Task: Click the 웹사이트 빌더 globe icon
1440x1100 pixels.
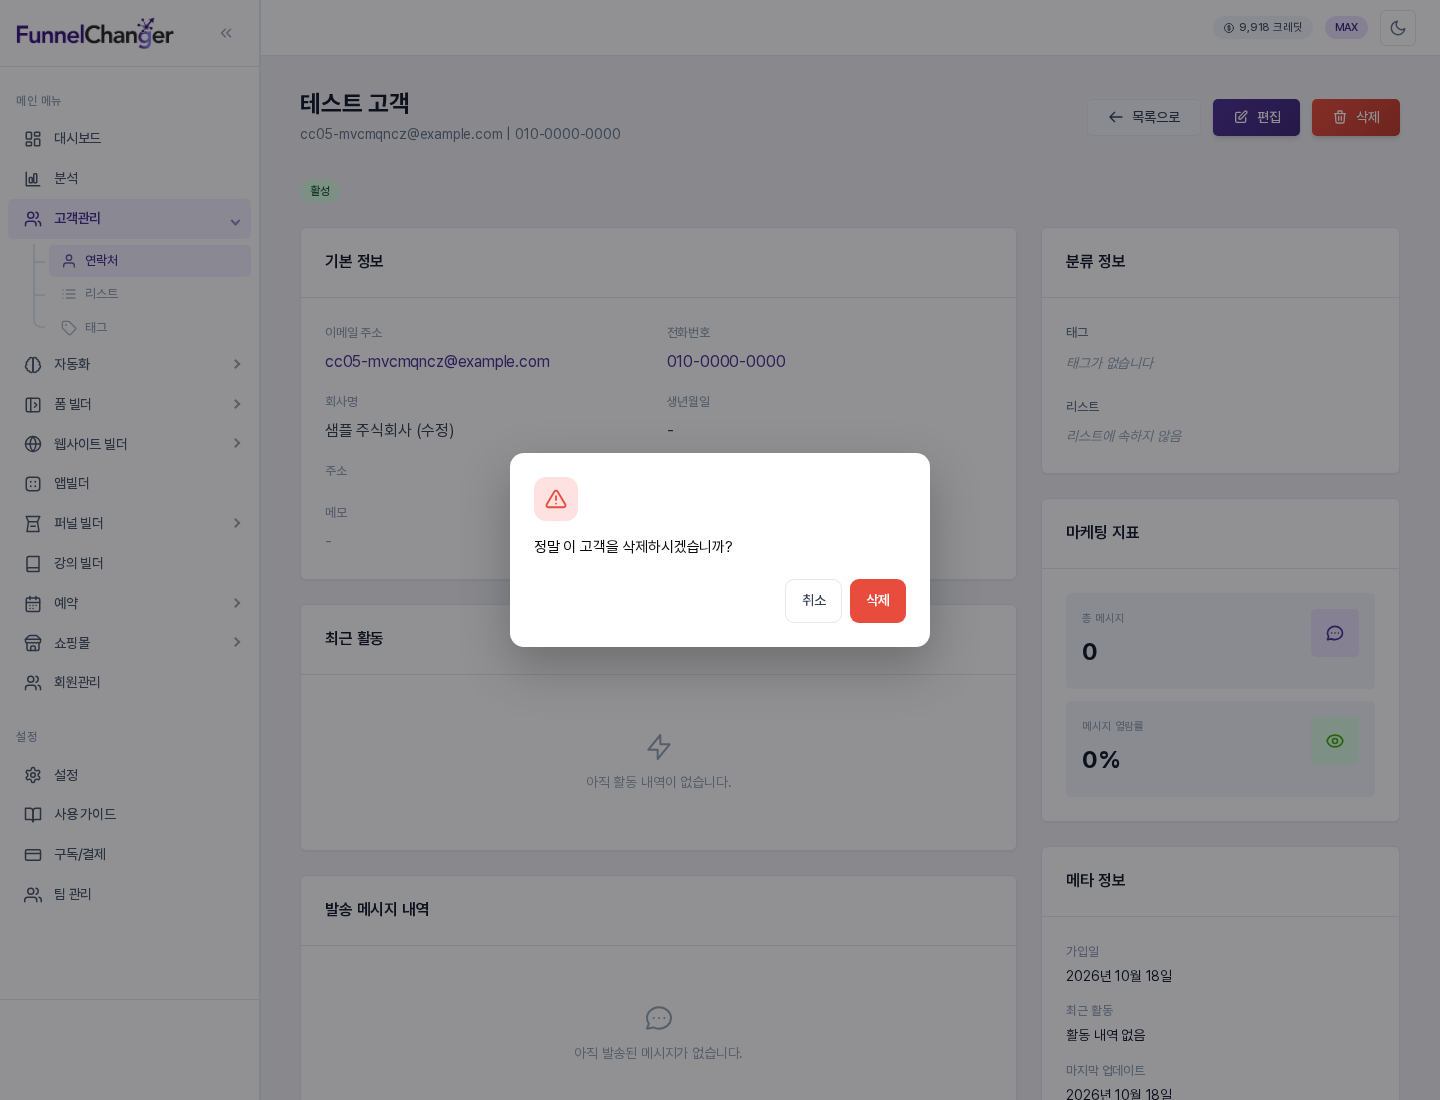Action: pyautogui.click(x=33, y=444)
